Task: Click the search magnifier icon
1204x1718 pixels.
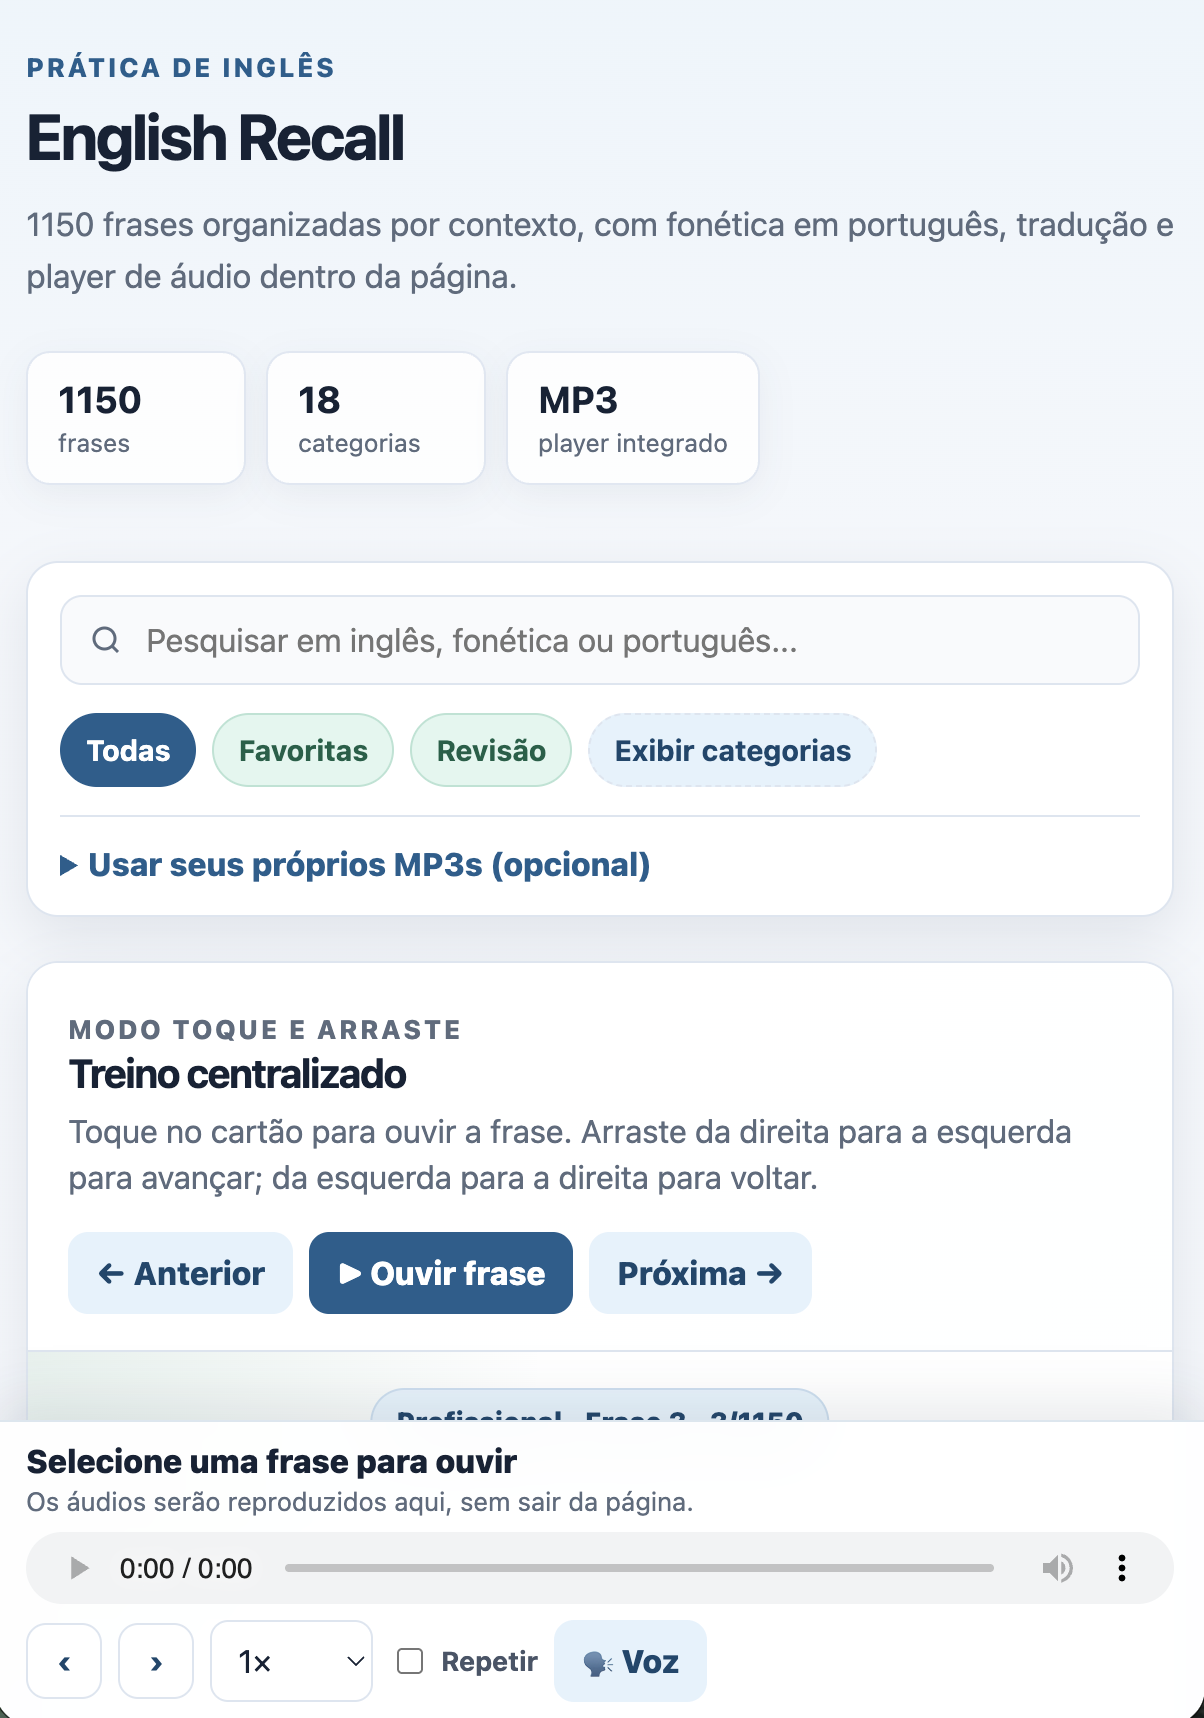Action: coord(106,640)
